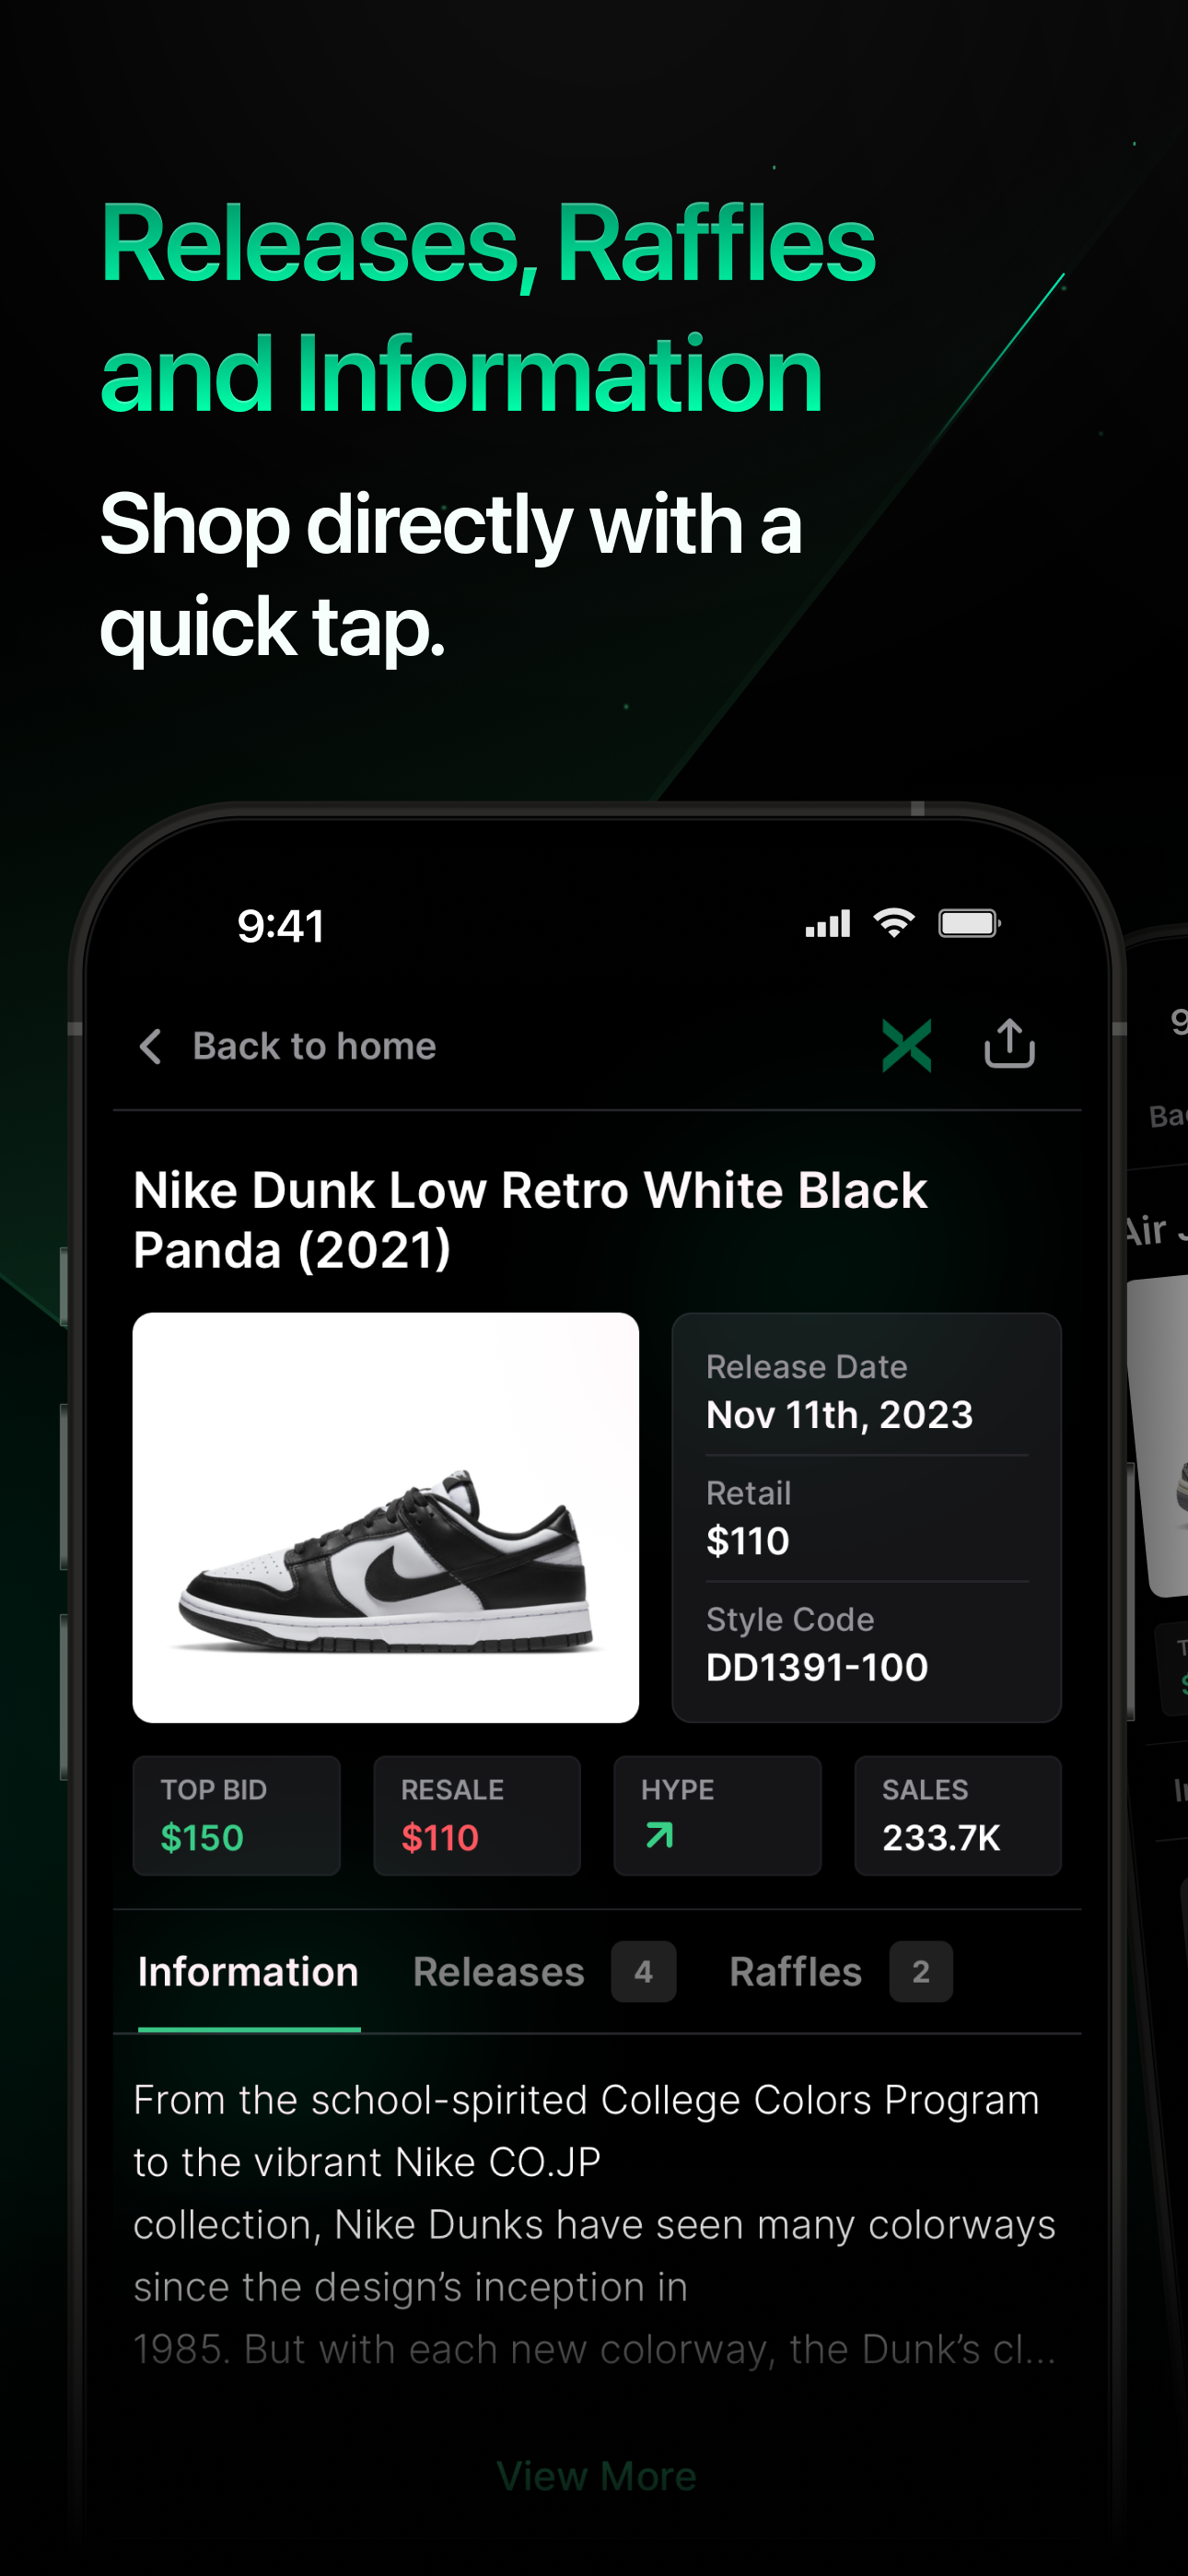Open the StockX green X icon
This screenshot has height=2576, width=1188.
pyautogui.click(x=906, y=1045)
